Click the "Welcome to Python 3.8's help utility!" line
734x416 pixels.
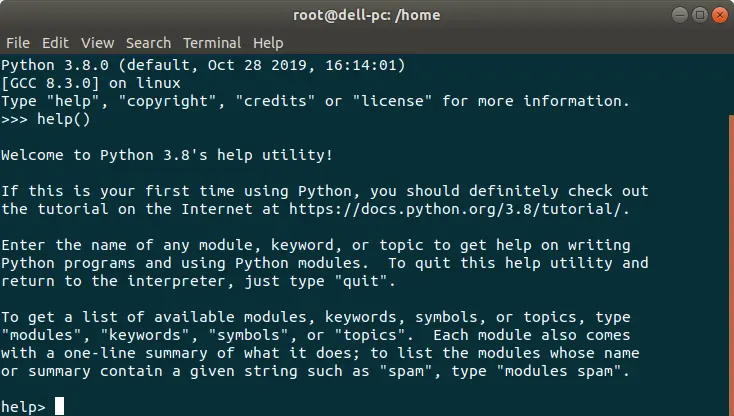click(167, 155)
